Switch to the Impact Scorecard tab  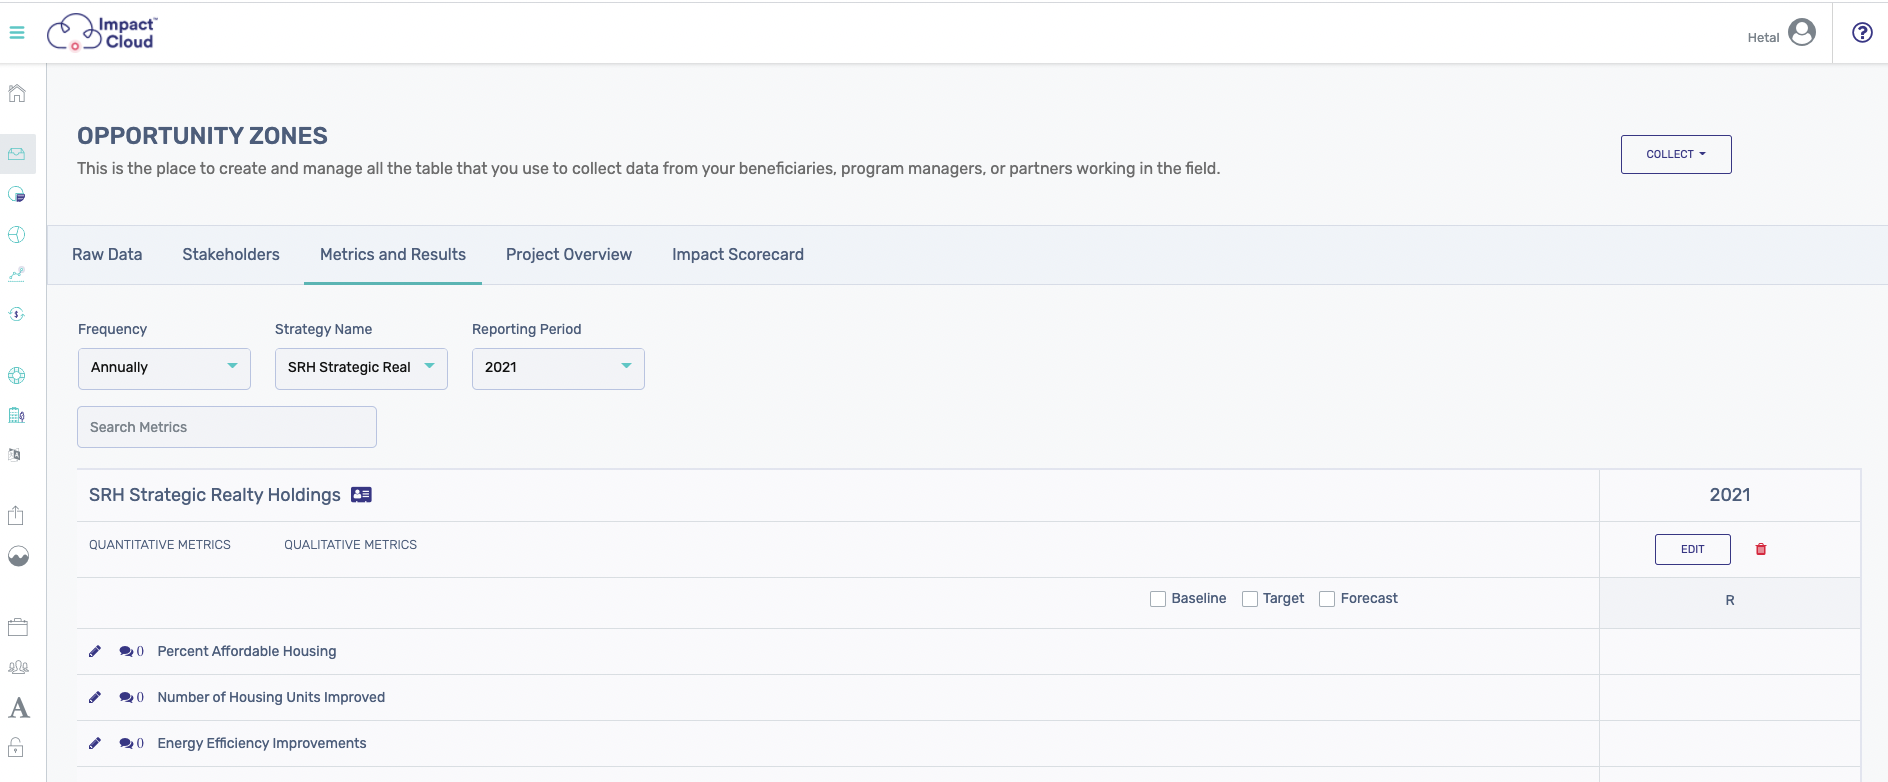click(x=738, y=255)
